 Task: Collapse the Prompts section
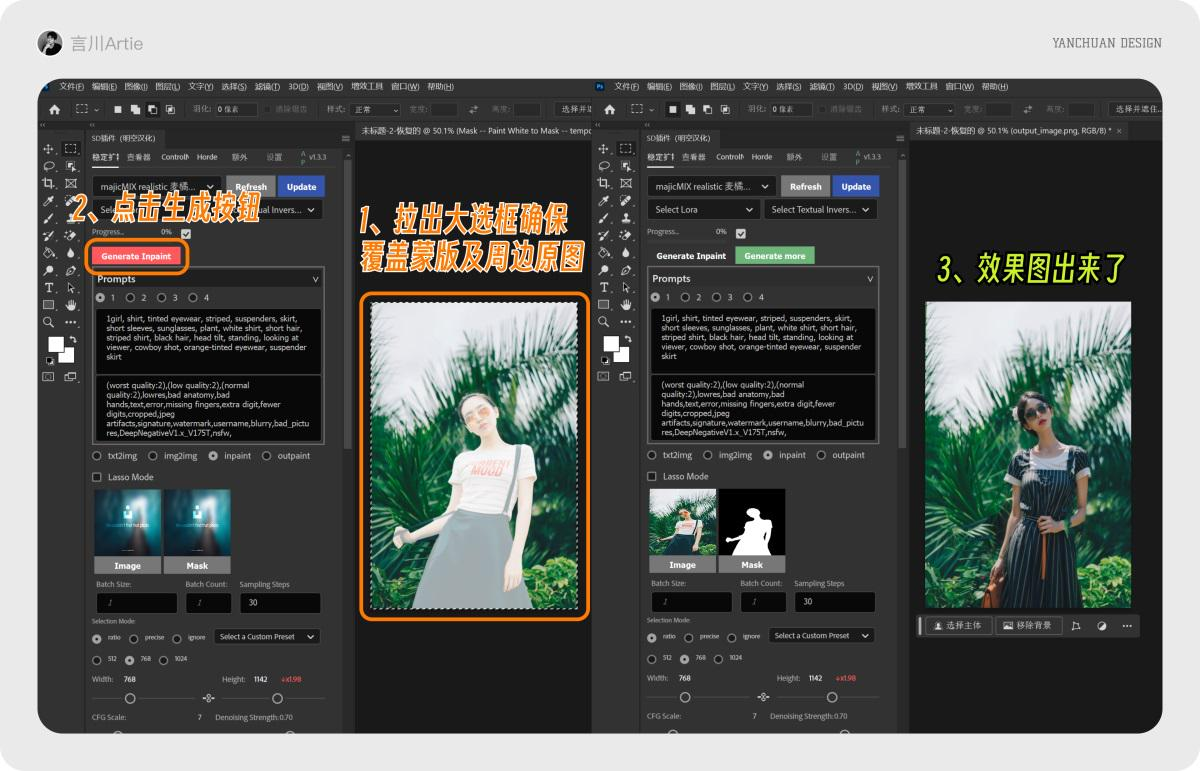(x=313, y=279)
